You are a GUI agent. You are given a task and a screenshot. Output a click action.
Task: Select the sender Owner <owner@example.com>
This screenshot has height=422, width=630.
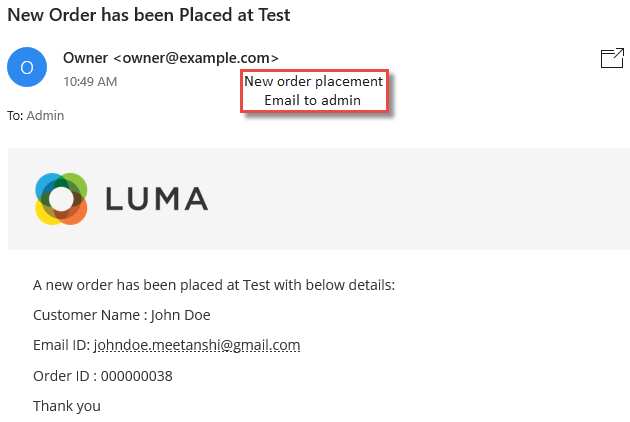pyautogui.click(x=171, y=58)
